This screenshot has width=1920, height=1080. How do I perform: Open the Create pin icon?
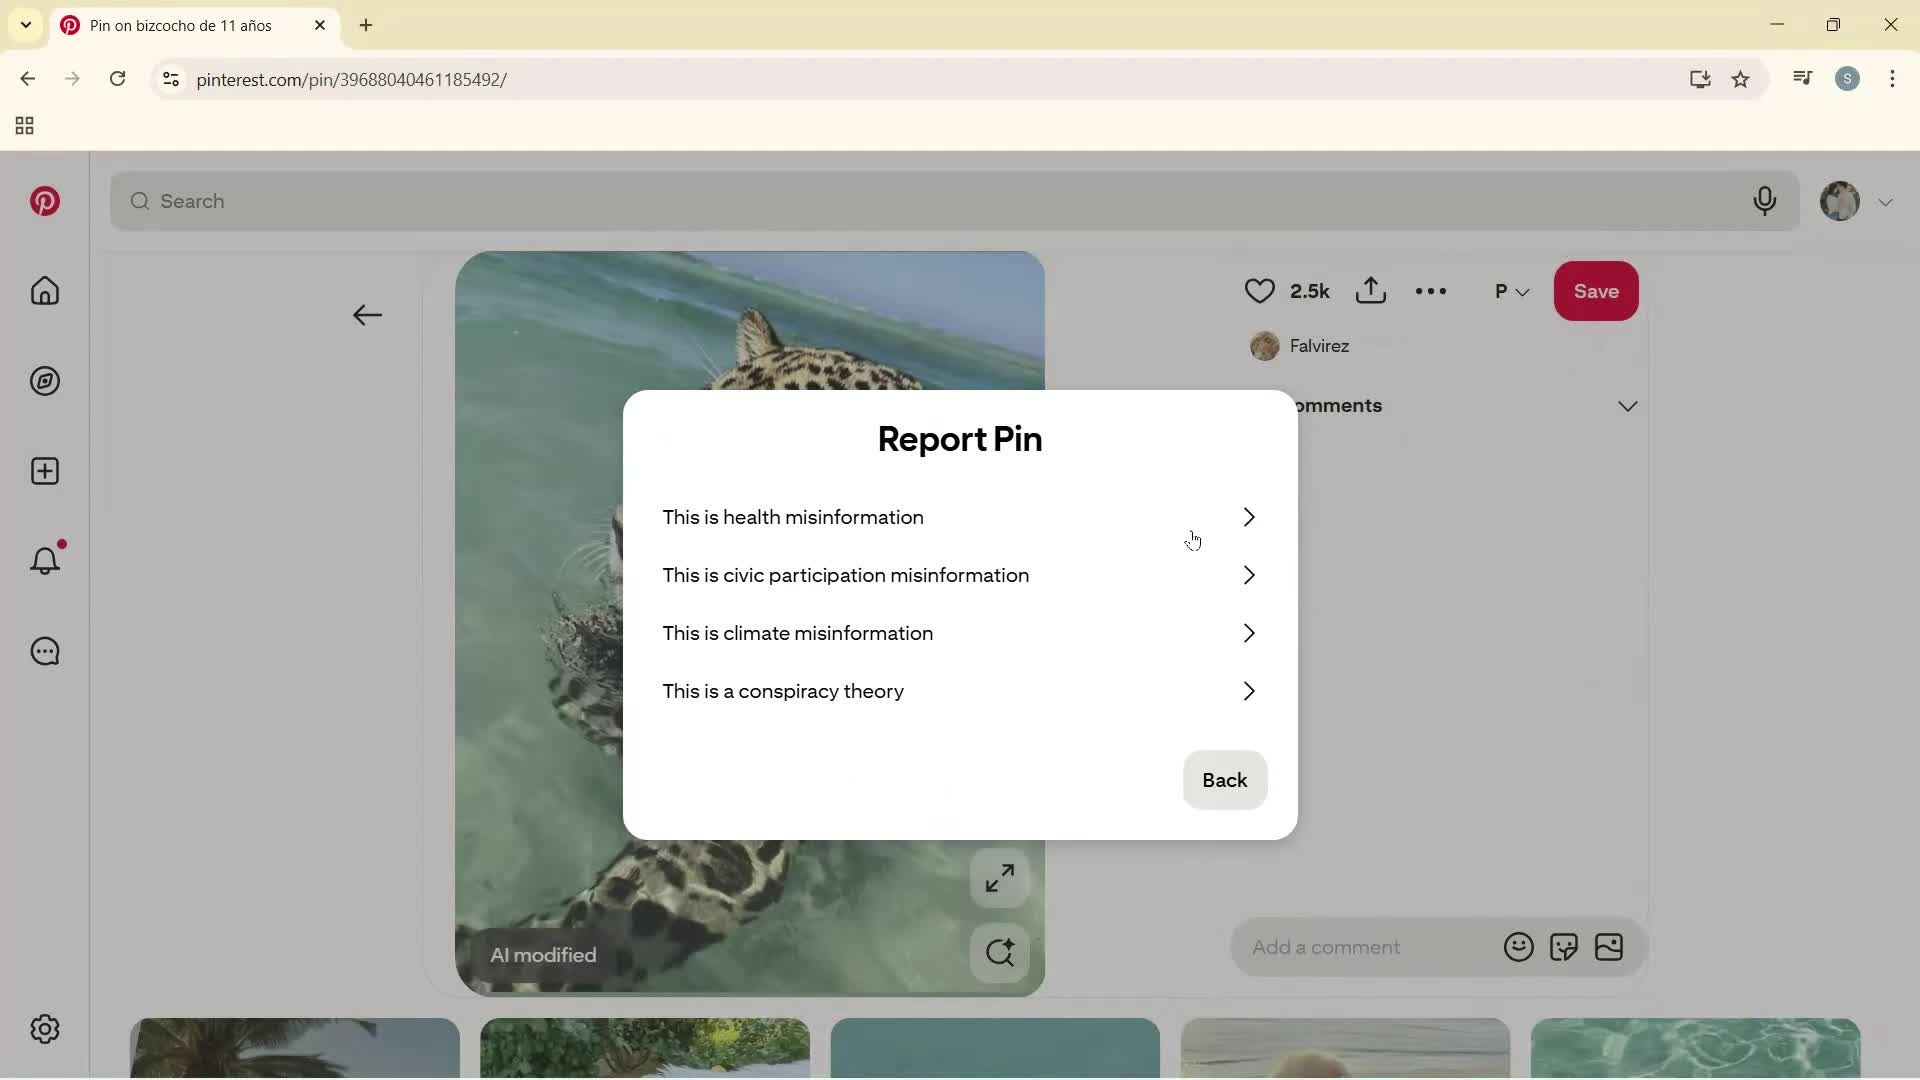point(45,471)
